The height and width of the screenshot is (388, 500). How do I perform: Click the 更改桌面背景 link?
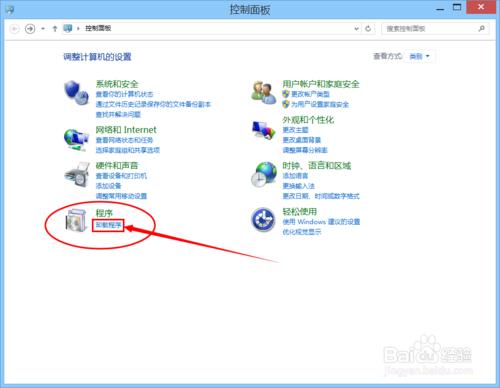point(302,140)
